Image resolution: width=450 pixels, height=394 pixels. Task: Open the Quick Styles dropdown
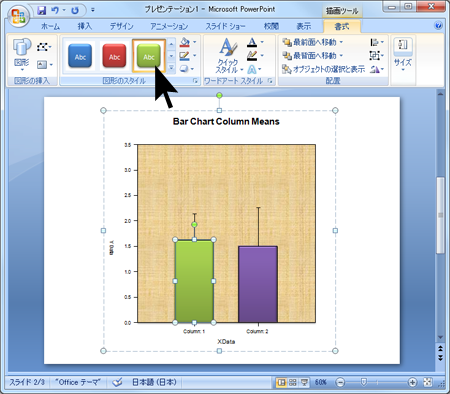coord(228,55)
